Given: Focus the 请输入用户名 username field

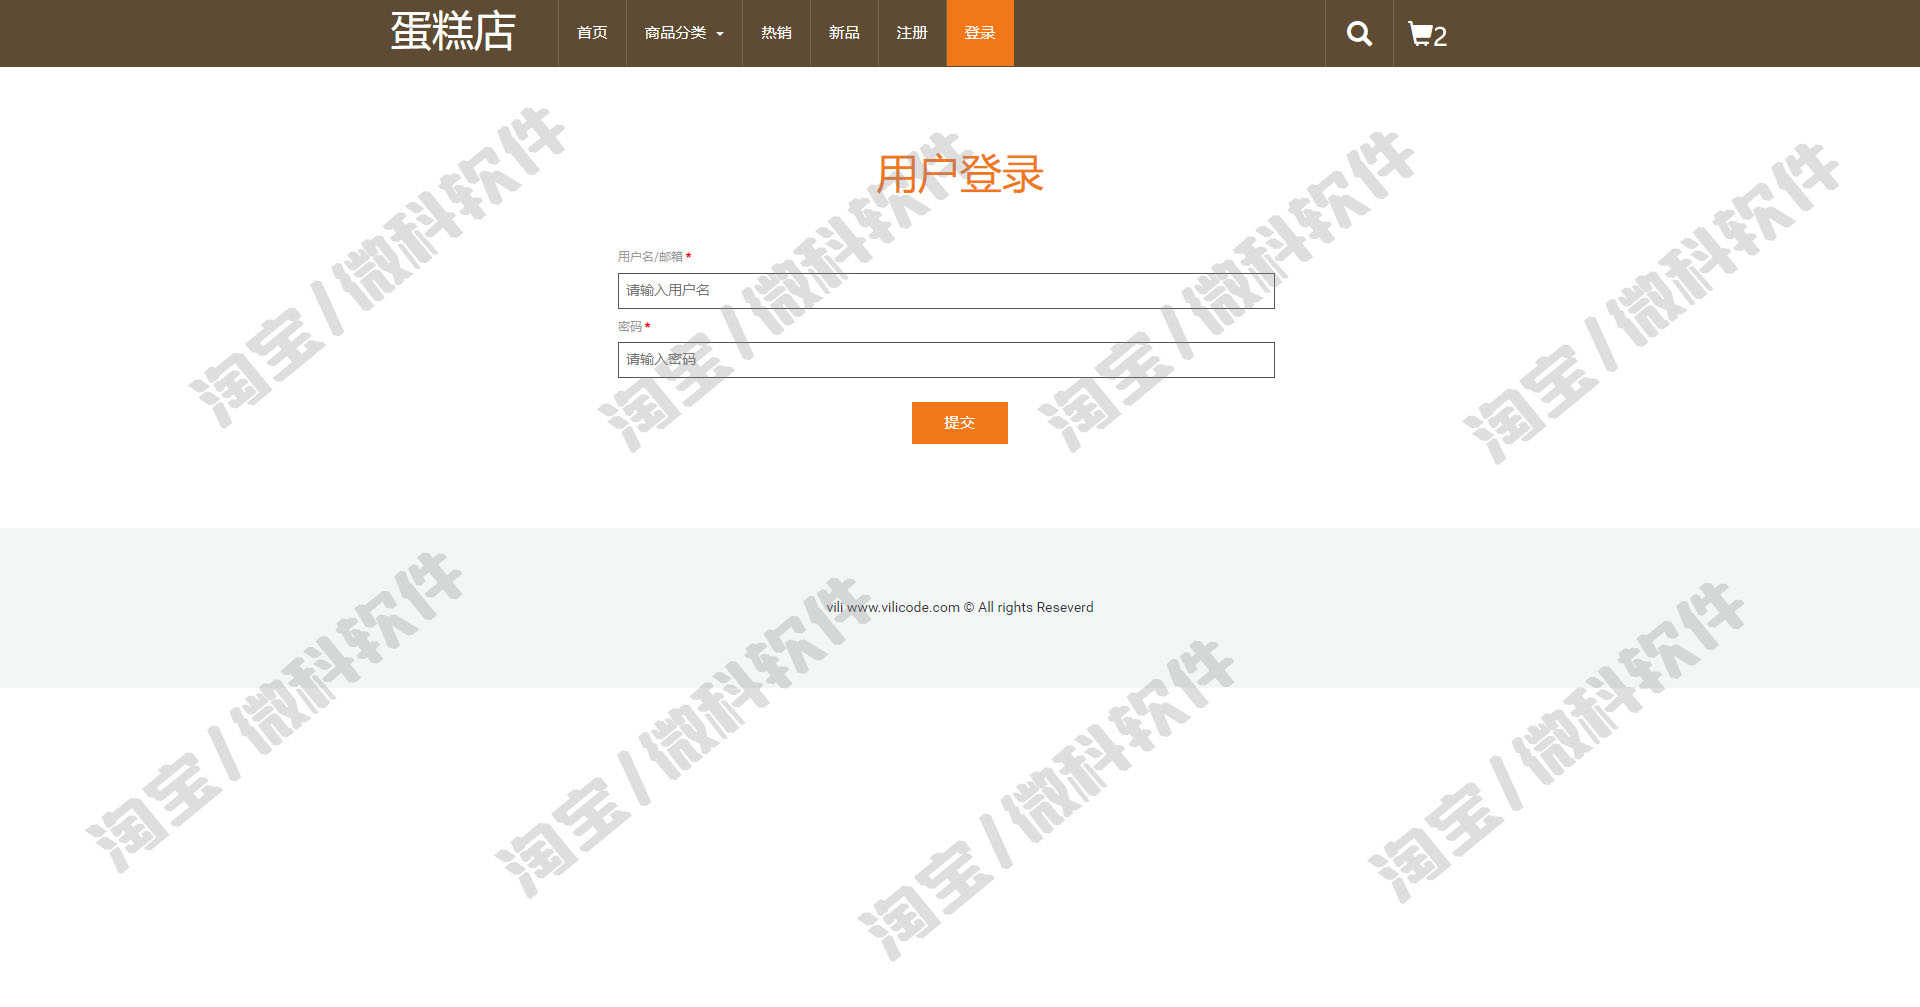Looking at the screenshot, I should (x=946, y=291).
